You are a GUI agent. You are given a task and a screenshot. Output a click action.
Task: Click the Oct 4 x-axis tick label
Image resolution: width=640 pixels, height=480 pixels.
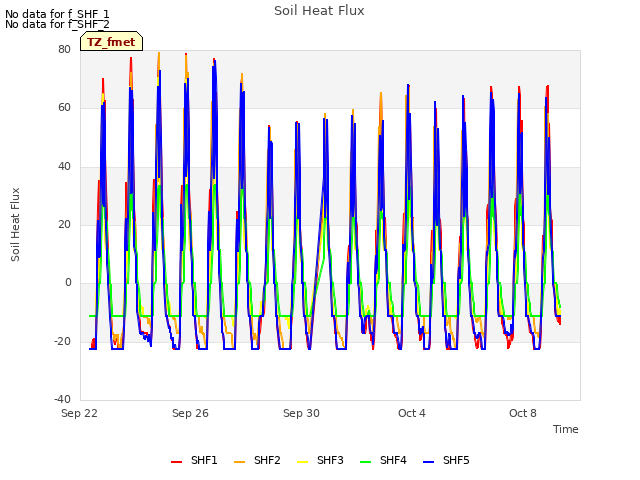click(412, 413)
